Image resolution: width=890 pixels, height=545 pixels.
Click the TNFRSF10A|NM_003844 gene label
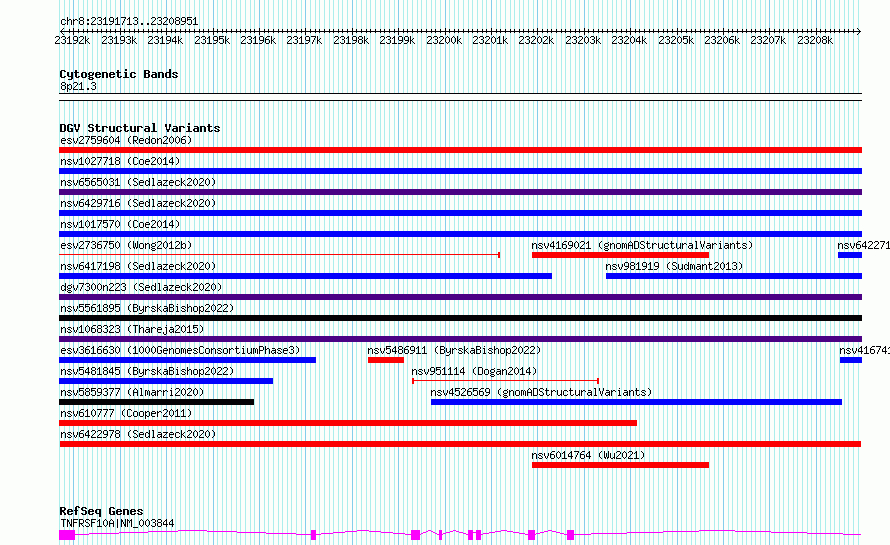(x=117, y=523)
